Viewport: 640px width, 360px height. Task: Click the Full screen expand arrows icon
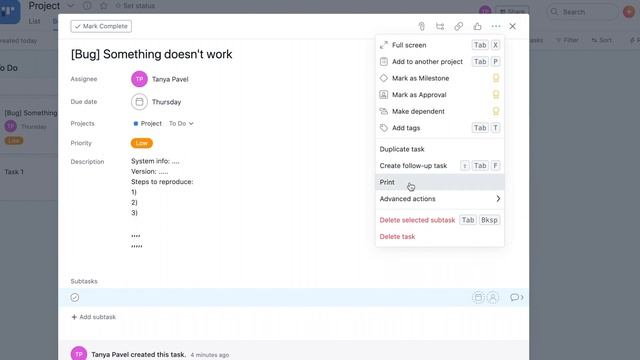click(x=384, y=45)
